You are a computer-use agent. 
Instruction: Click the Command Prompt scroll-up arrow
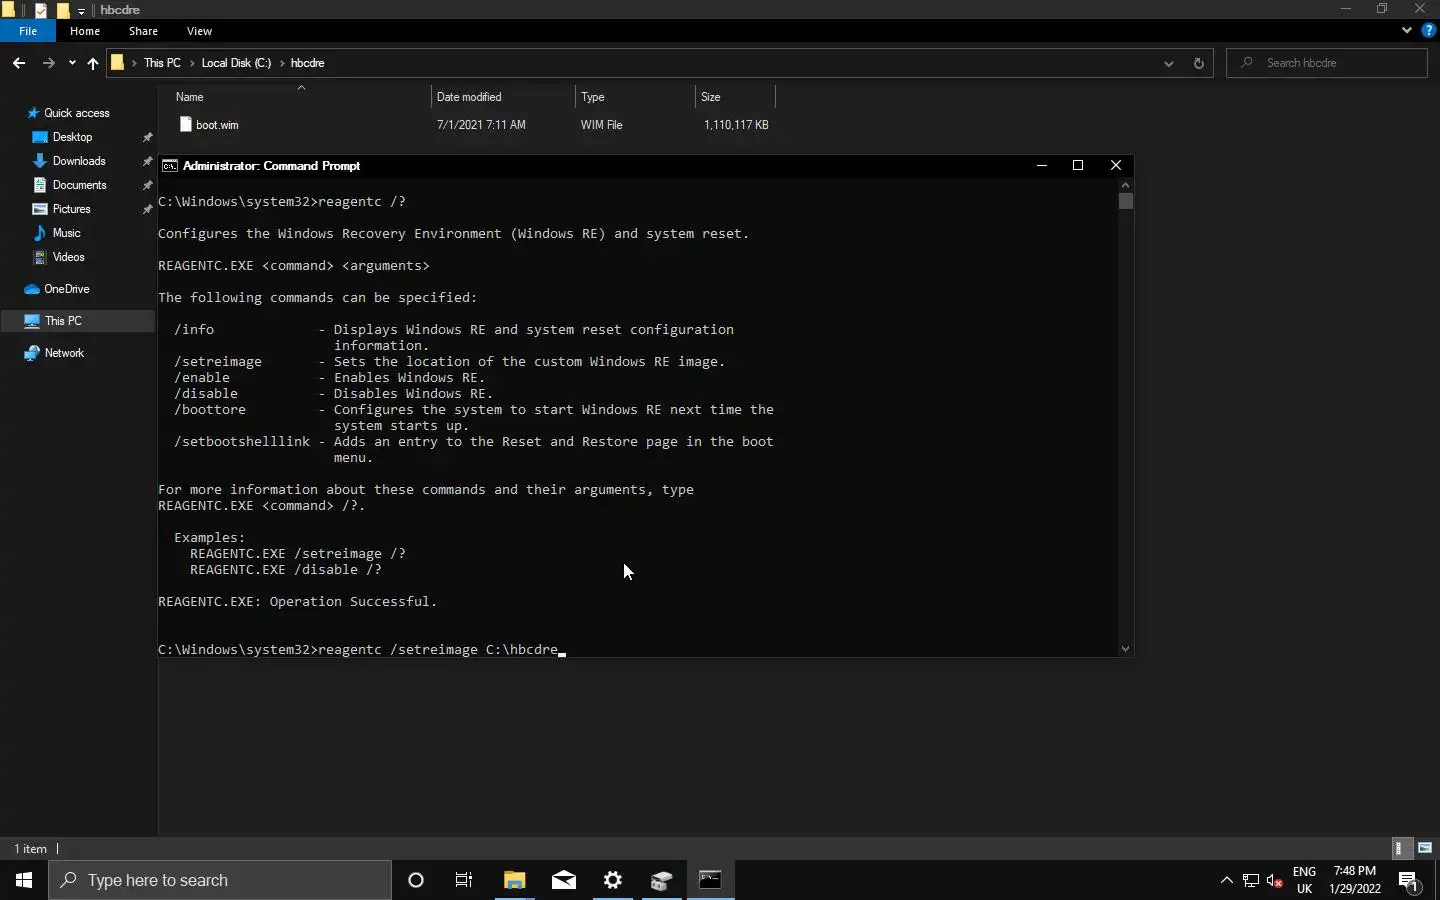pyautogui.click(x=1126, y=185)
